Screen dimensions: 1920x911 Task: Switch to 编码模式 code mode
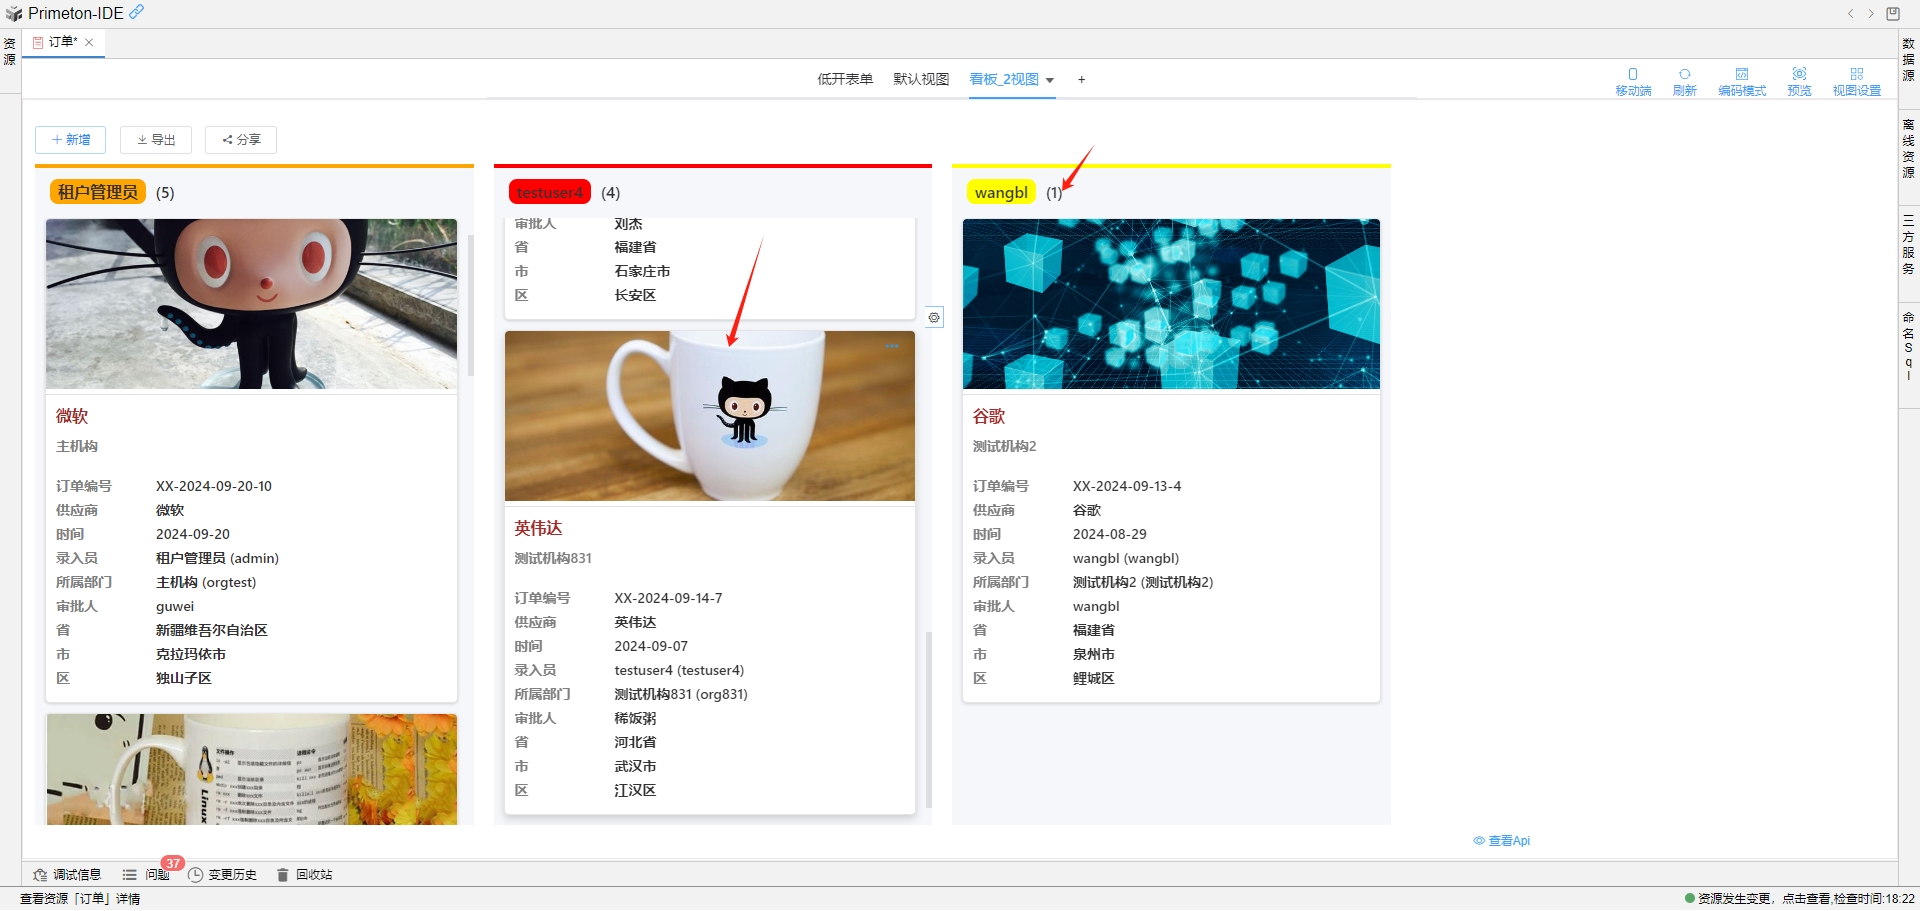click(x=1742, y=81)
